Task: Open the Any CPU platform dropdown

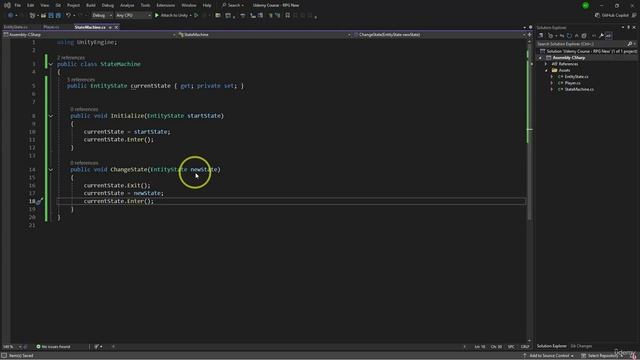Action: click(x=133, y=15)
